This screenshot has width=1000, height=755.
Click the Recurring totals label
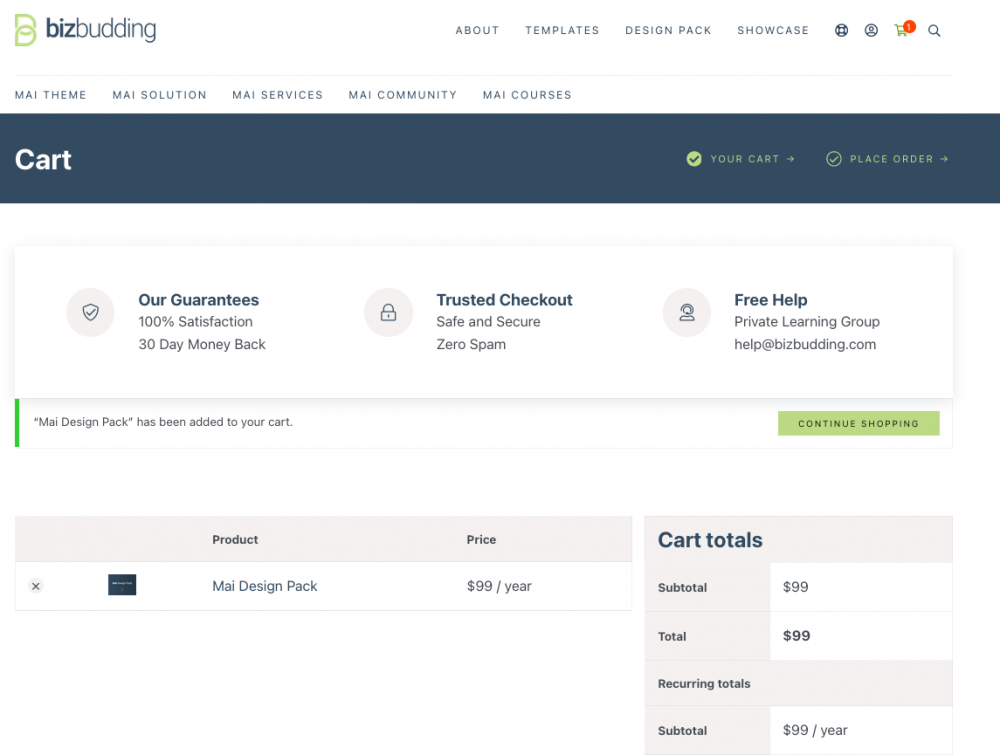704,684
